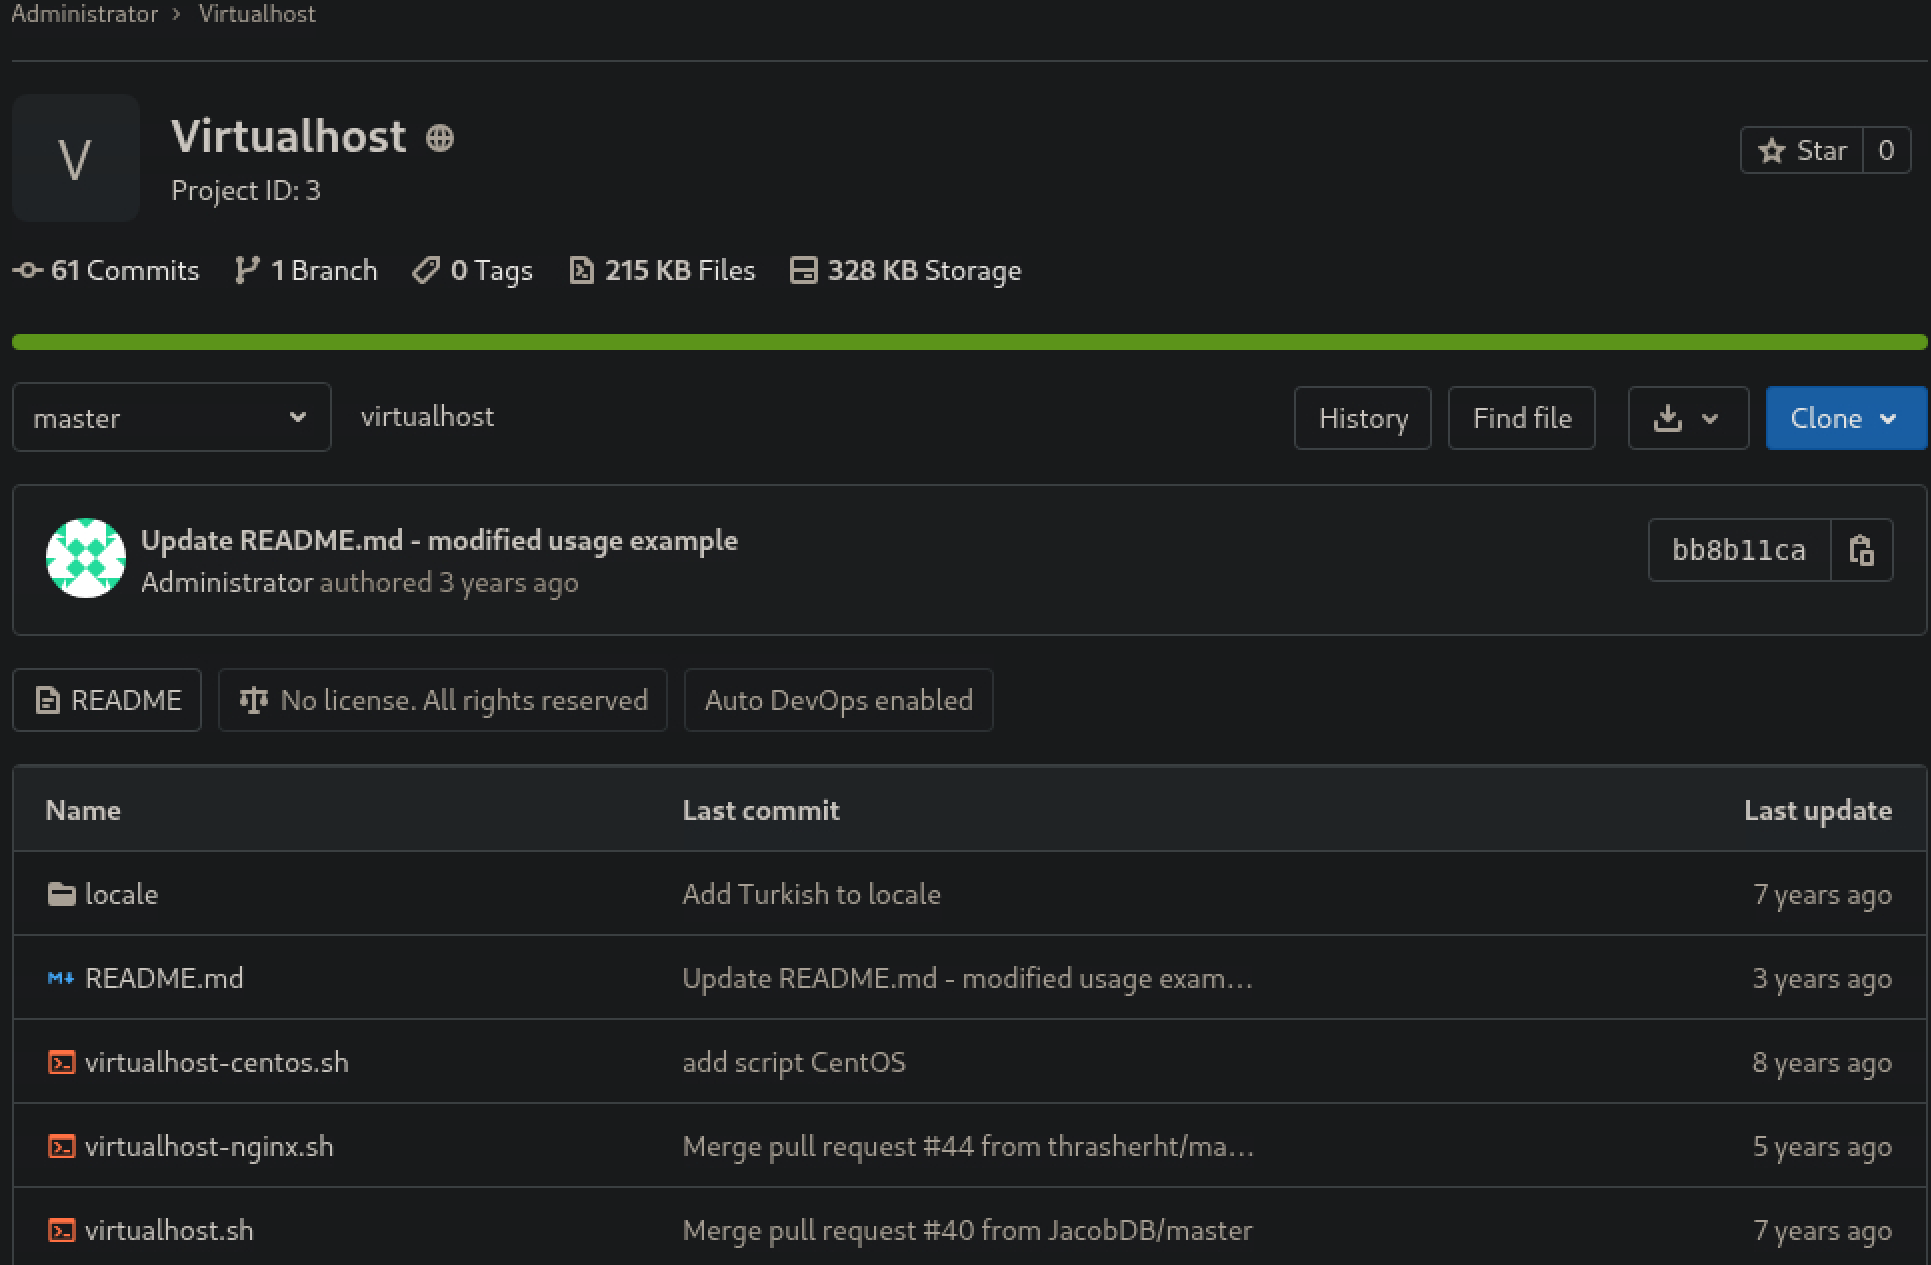Image resolution: width=1931 pixels, height=1265 pixels.
Task: Open virtualhost-nginx.sh file
Action: point(209,1146)
